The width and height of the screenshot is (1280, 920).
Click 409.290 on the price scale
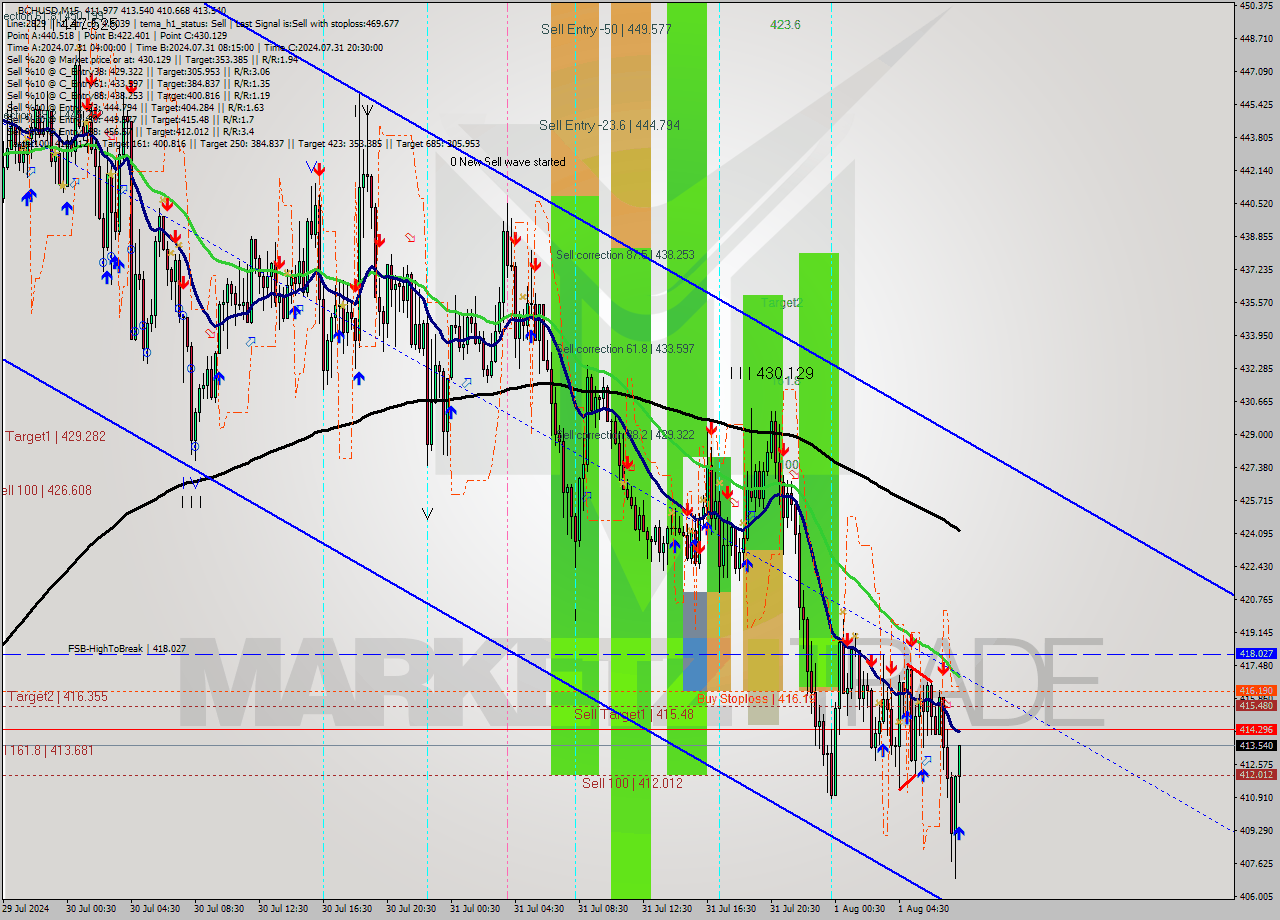pyautogui.click(x=1256, y=830)
